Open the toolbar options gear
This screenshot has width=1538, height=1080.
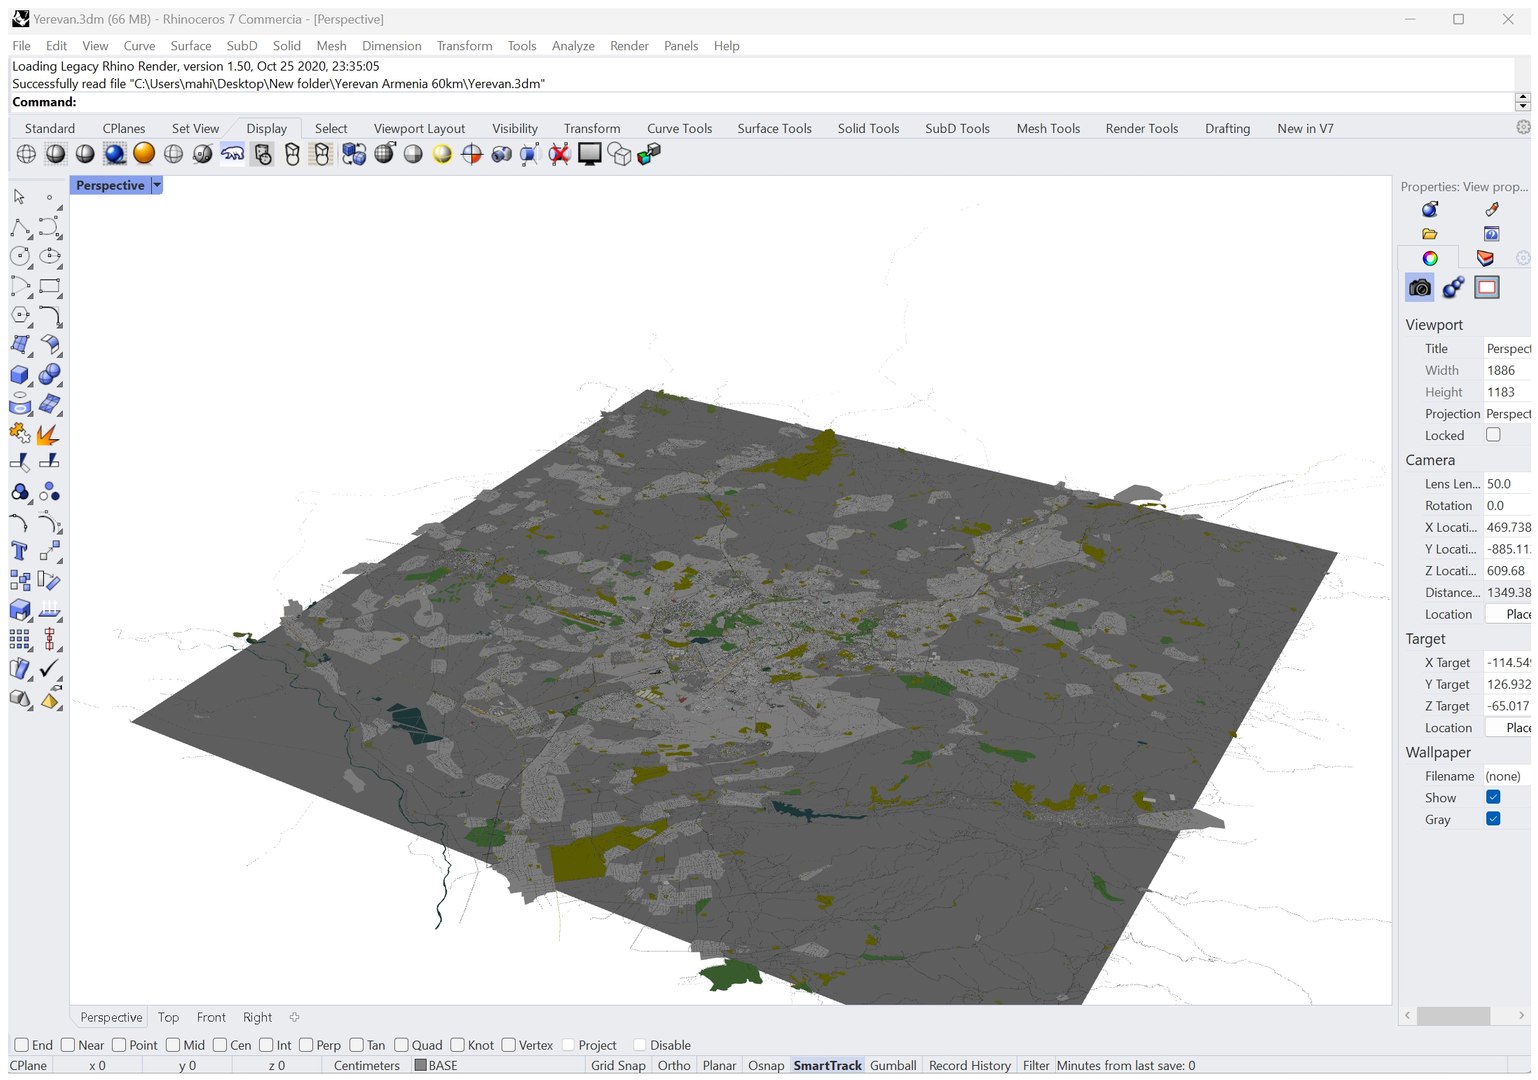pyautogui.click(x=1523, y=127)
